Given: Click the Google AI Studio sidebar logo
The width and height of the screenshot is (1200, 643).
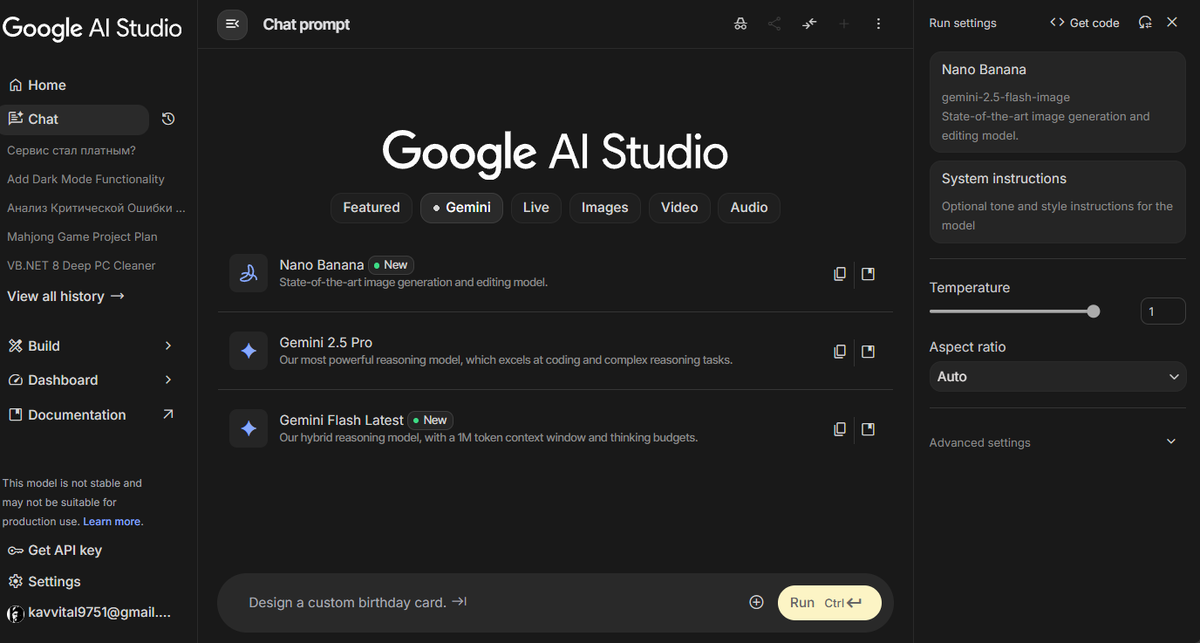Looking at the screenshot, I should tap(92, 28).
